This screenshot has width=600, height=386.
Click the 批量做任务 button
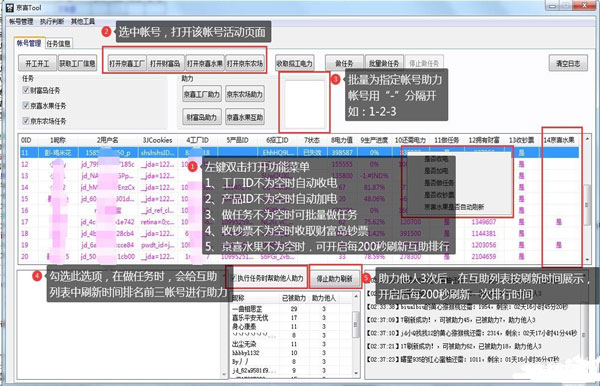pyautogui.click(x=384, y=64)
